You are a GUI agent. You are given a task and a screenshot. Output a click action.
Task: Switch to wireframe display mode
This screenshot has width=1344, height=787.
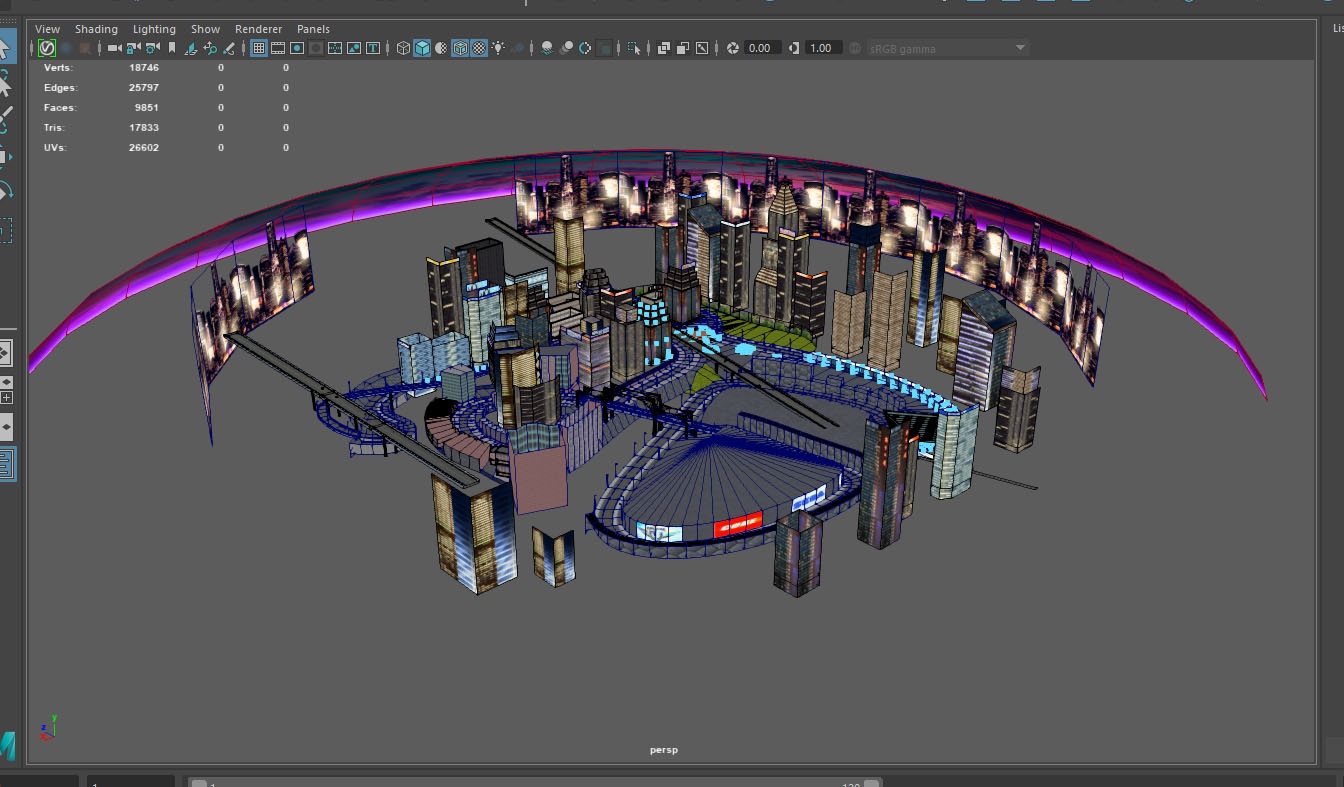point(403,48)
